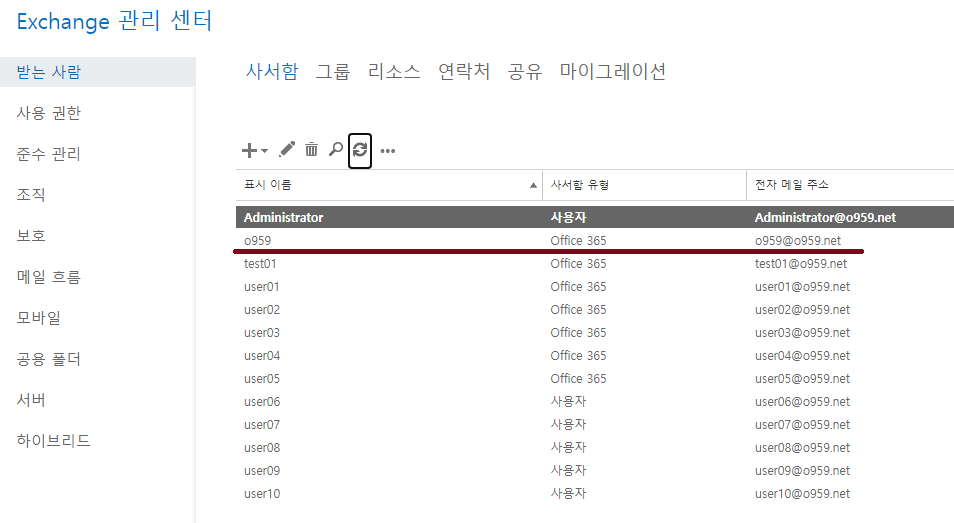The height and width of the screenshot is (523, 954).
Task: Select the user07 mailbox row
Action: click(595, 424)
